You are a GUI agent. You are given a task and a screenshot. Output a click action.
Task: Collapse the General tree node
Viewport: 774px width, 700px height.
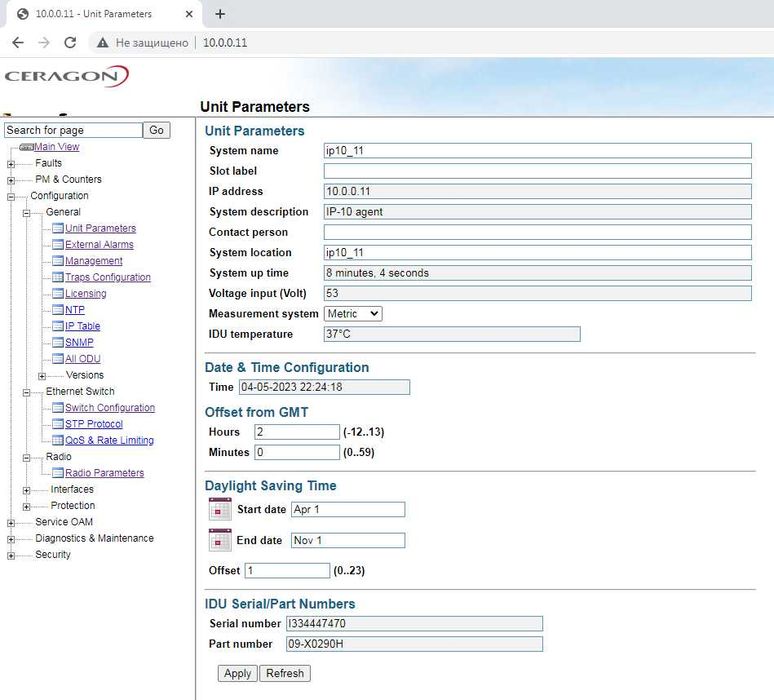[27, 213]
